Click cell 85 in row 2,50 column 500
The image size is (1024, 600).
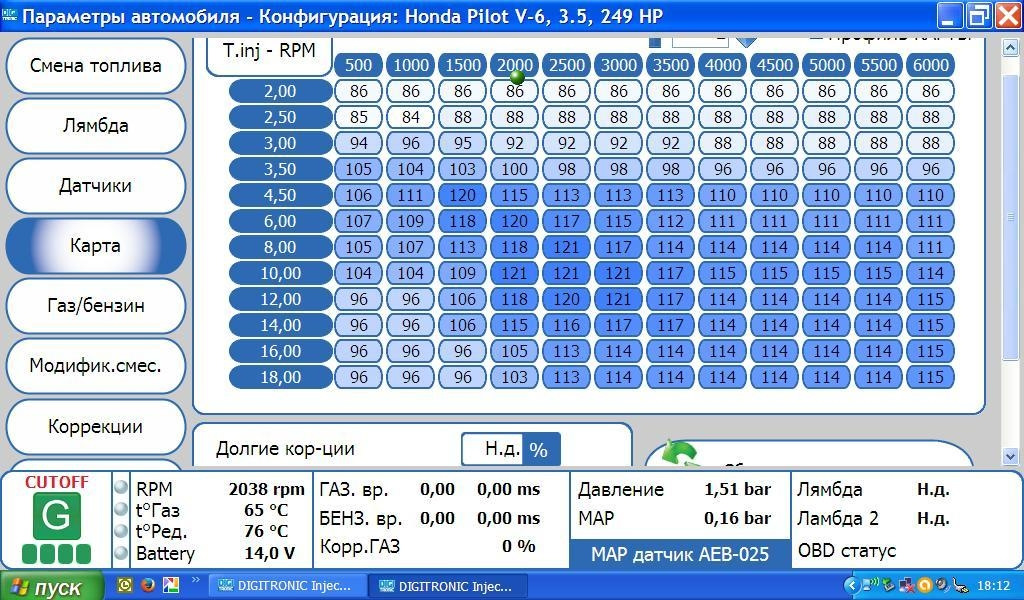[x=359, y=118]
